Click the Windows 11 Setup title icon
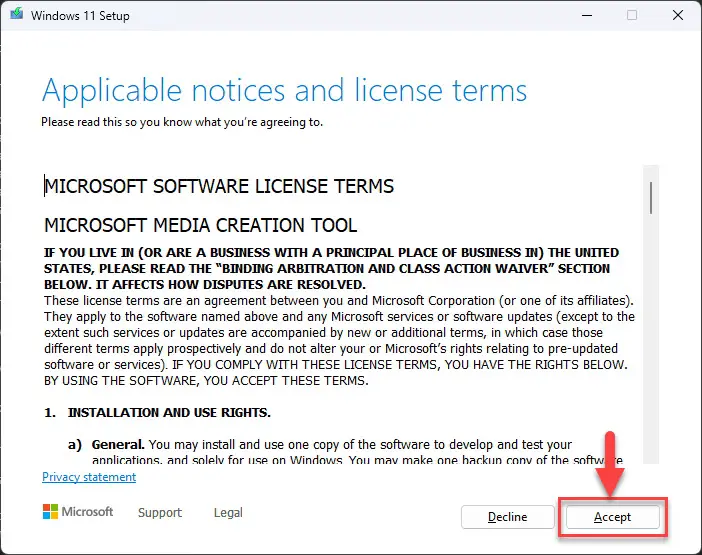 coord(17,14)
